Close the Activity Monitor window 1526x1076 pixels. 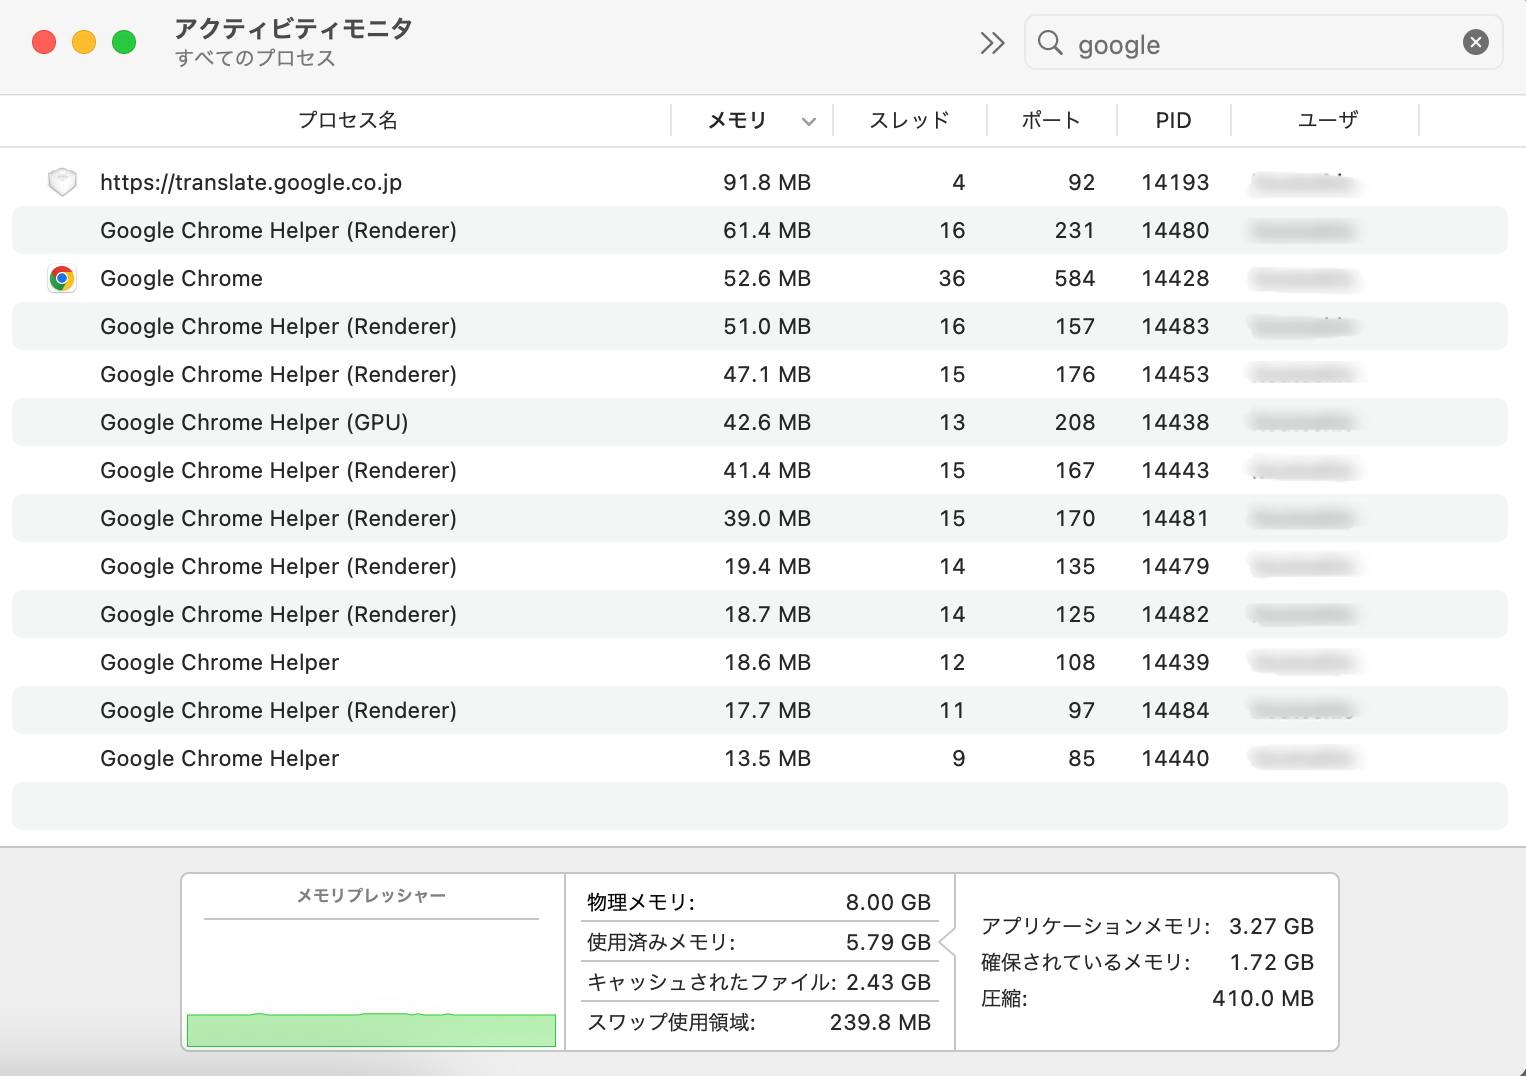(x=44, y=42)
